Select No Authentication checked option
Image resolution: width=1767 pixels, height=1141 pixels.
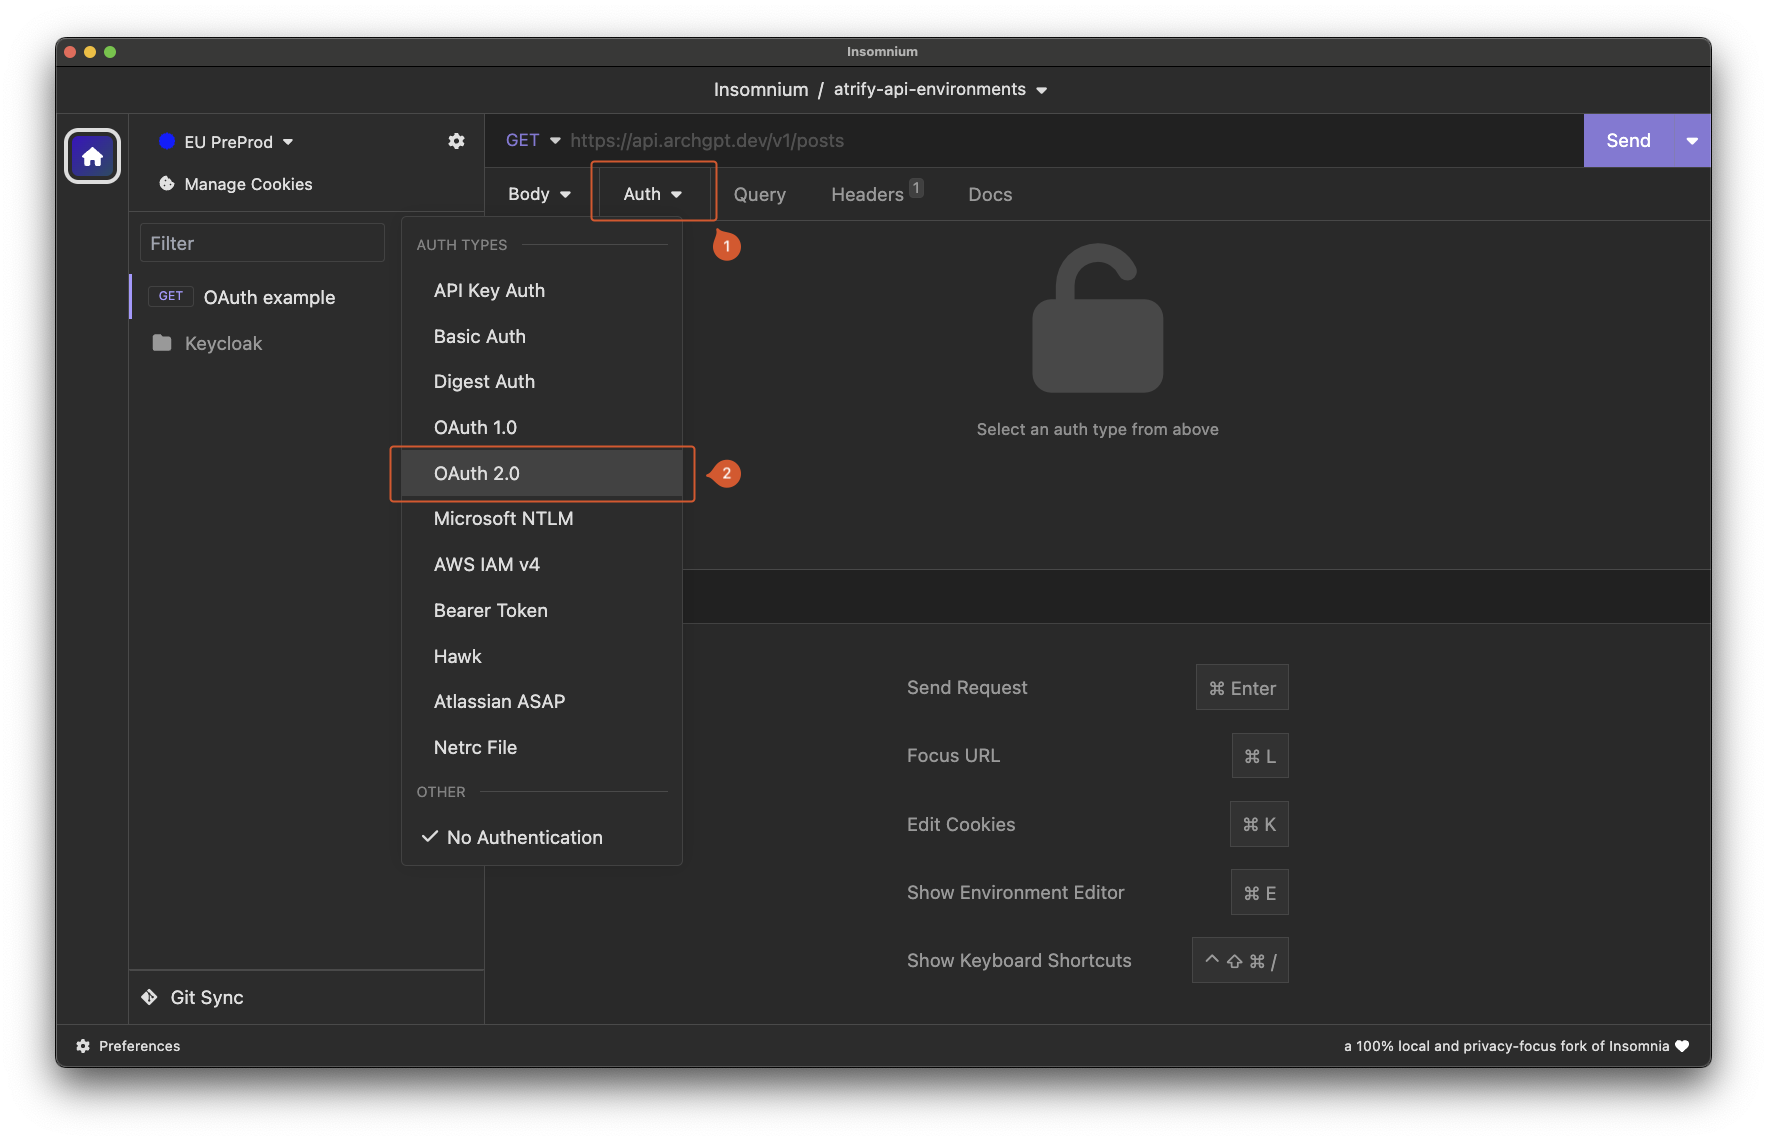click(x=524, y=838)
